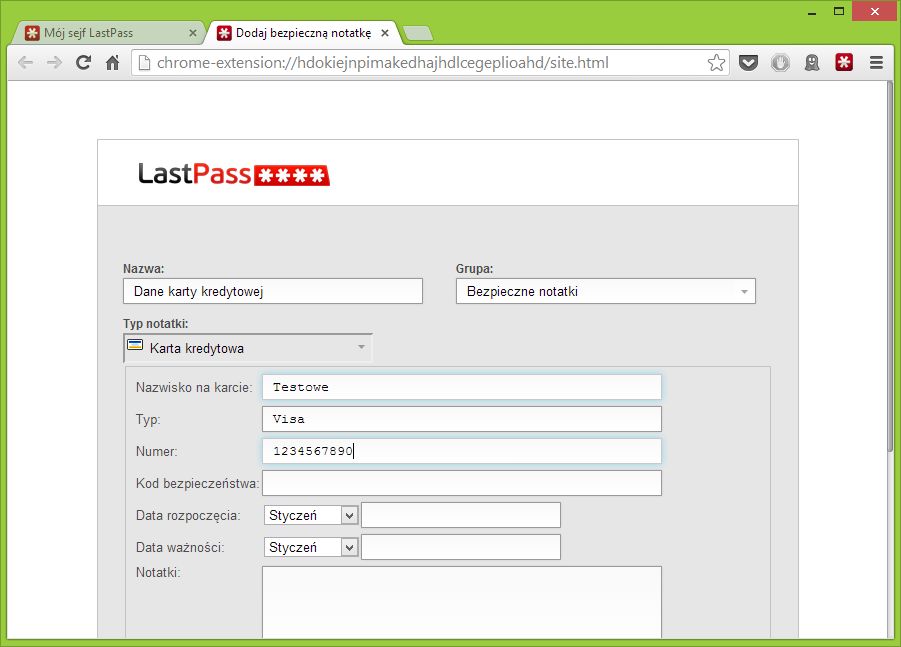Image resolution: width=901 pixels, height=647 pixels.
Task: Select the Dodaj bezpieczną notatkę tab
Action: pos(303,33)
